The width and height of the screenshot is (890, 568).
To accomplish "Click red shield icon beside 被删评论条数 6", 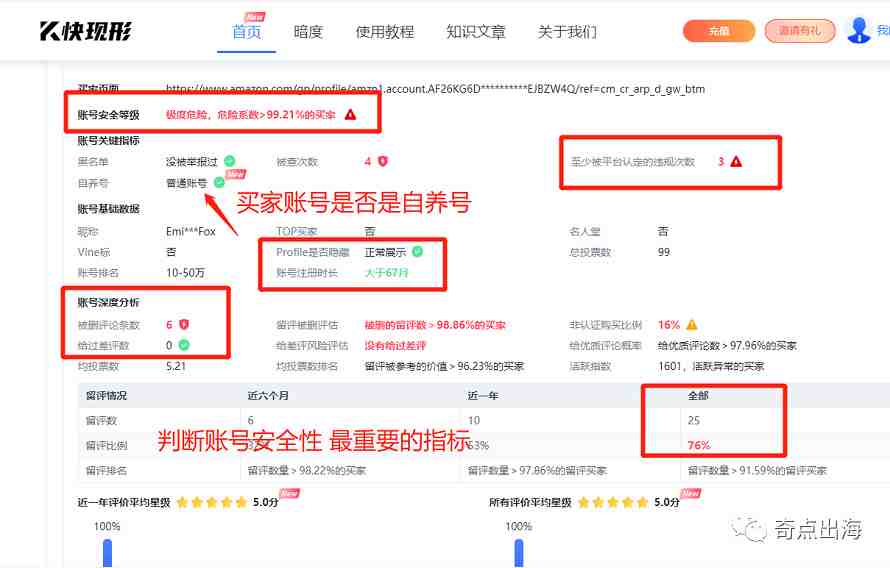I will coord(184,325).
